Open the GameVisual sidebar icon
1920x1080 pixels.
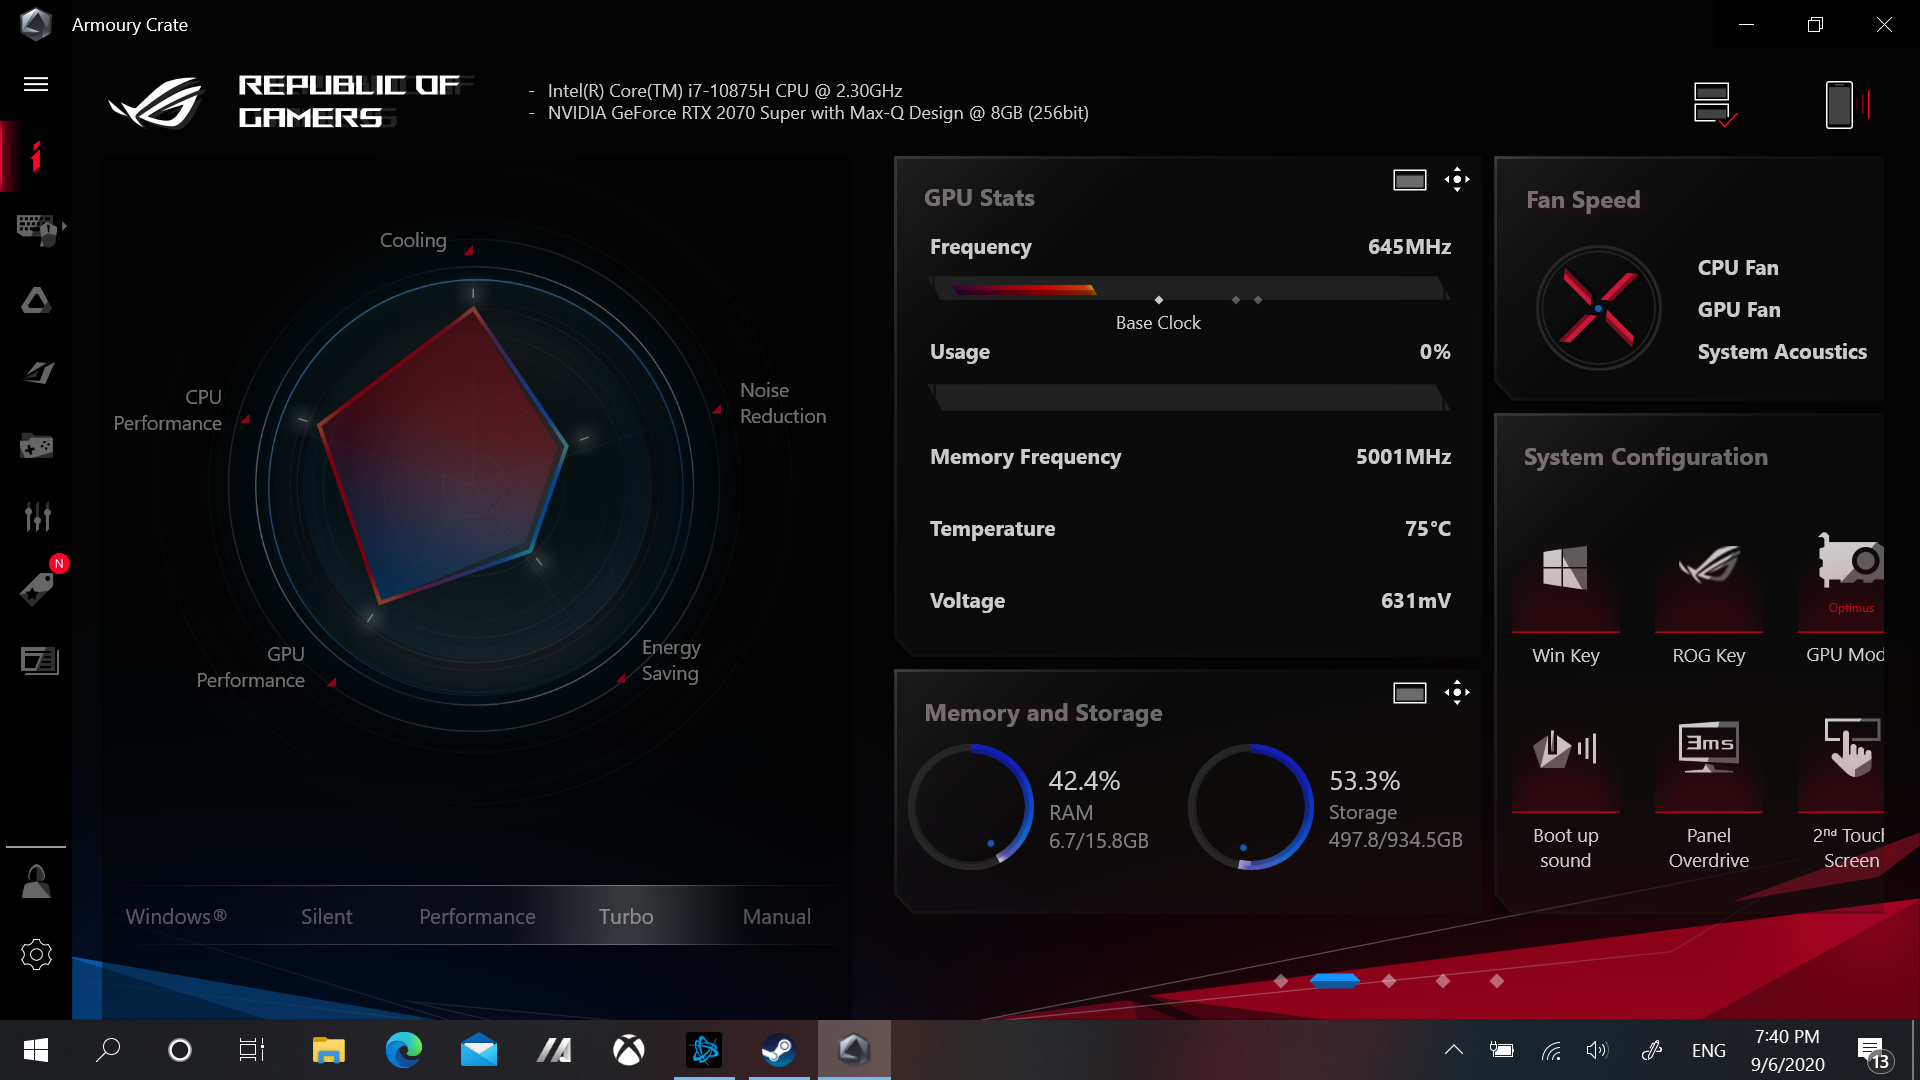(38, 373)
